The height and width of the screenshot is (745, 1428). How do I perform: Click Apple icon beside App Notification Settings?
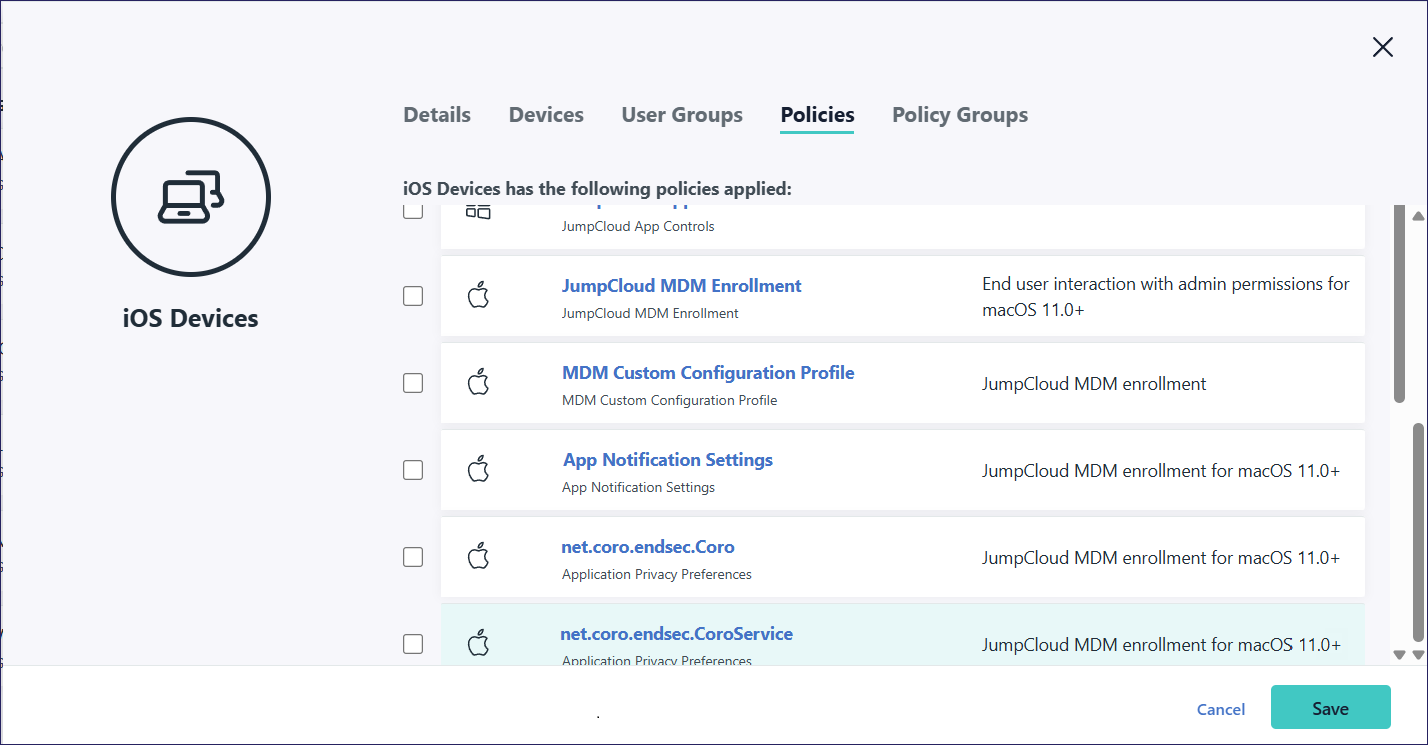(x=479, y=470)
